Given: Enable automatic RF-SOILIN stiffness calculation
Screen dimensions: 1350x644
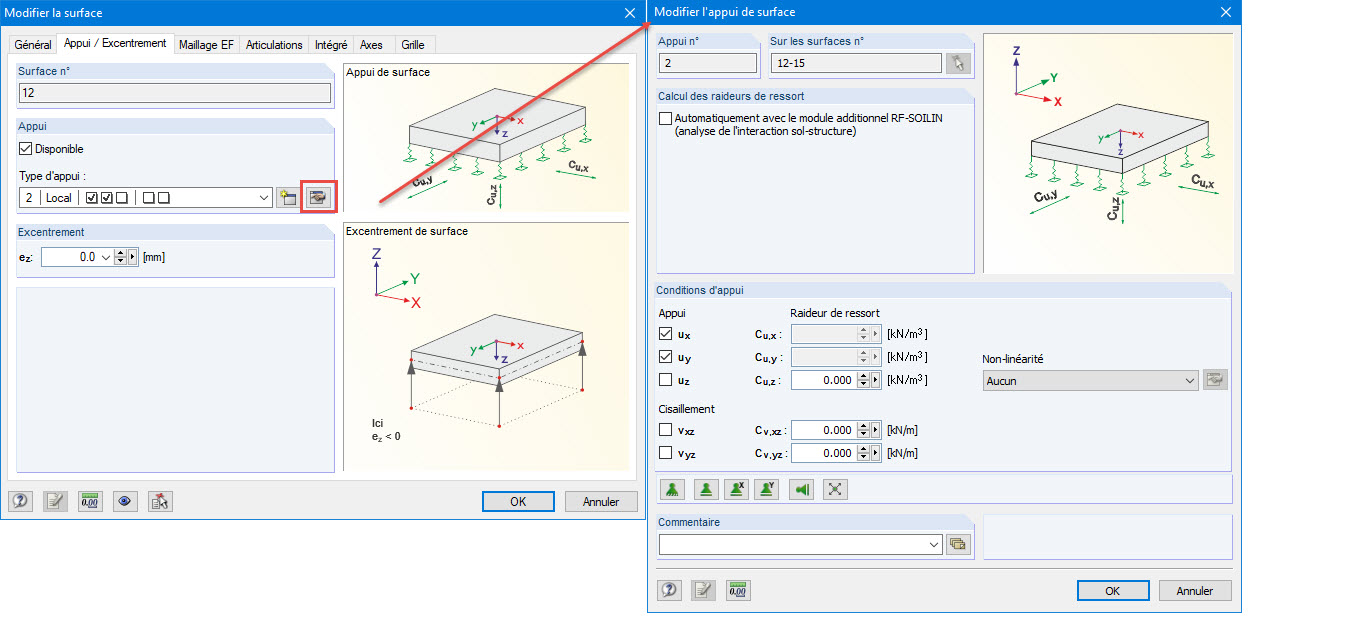Looking at the screenshot, I should tap(666, 118).
